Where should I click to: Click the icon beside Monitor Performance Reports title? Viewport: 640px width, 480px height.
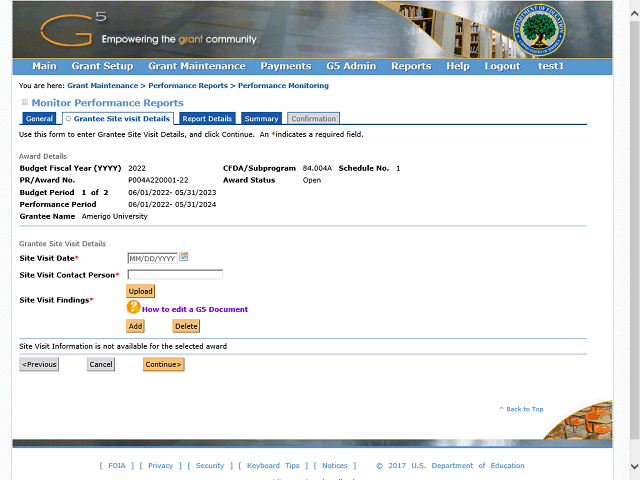pos(25,102)
